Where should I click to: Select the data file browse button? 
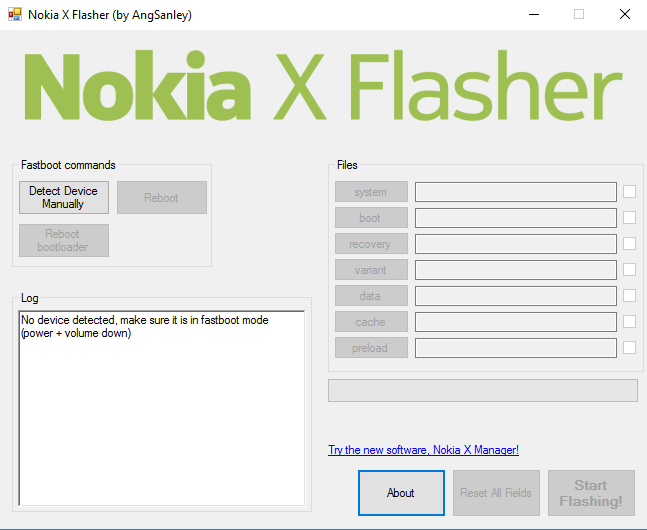point(371,296)
